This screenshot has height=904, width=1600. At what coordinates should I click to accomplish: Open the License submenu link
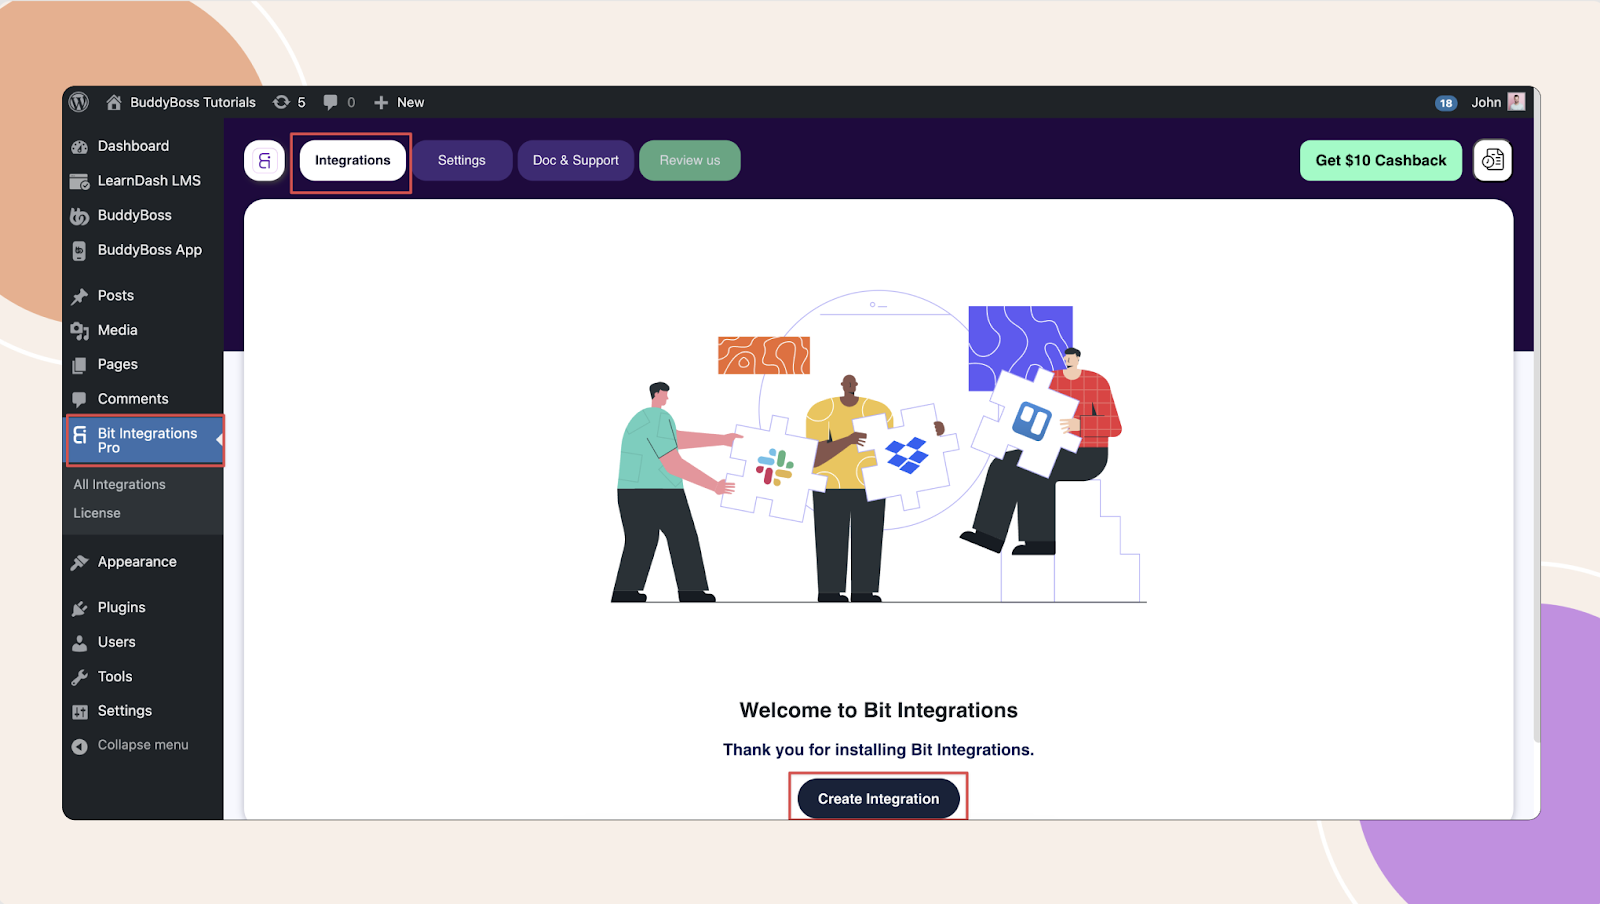(x=97, y=513)
